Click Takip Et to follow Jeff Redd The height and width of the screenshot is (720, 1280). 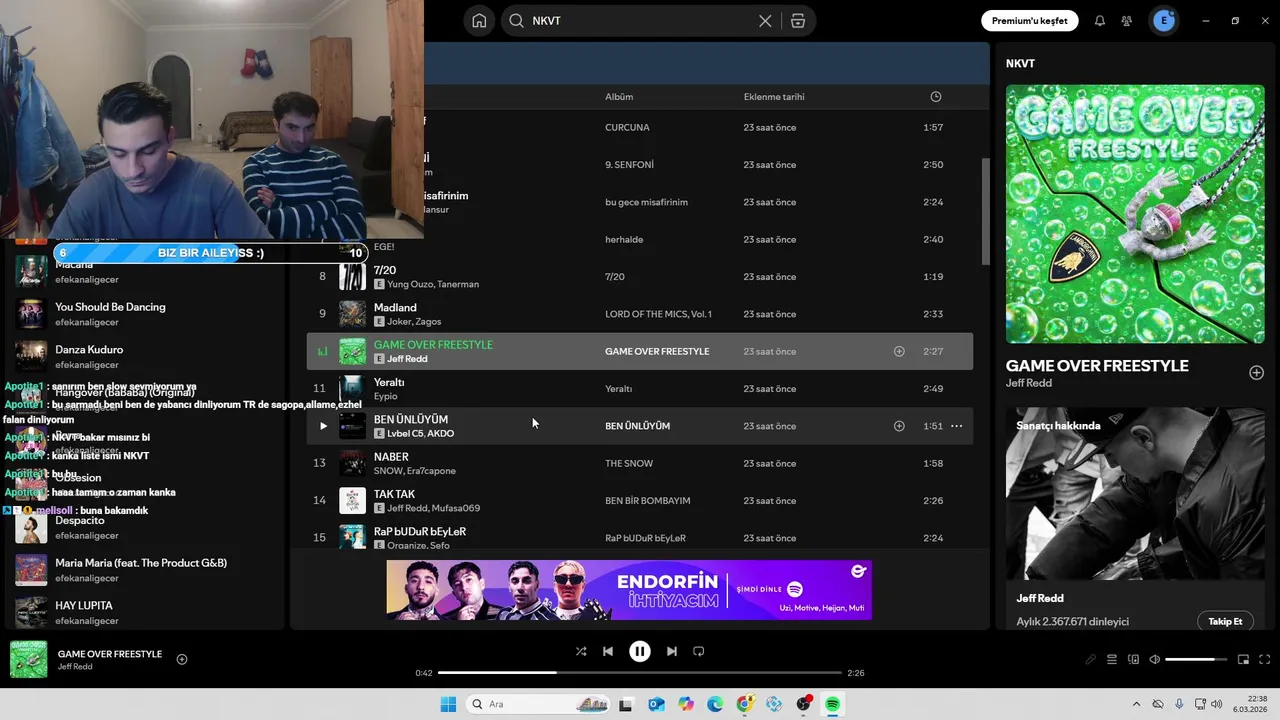tap(1225, 621)
